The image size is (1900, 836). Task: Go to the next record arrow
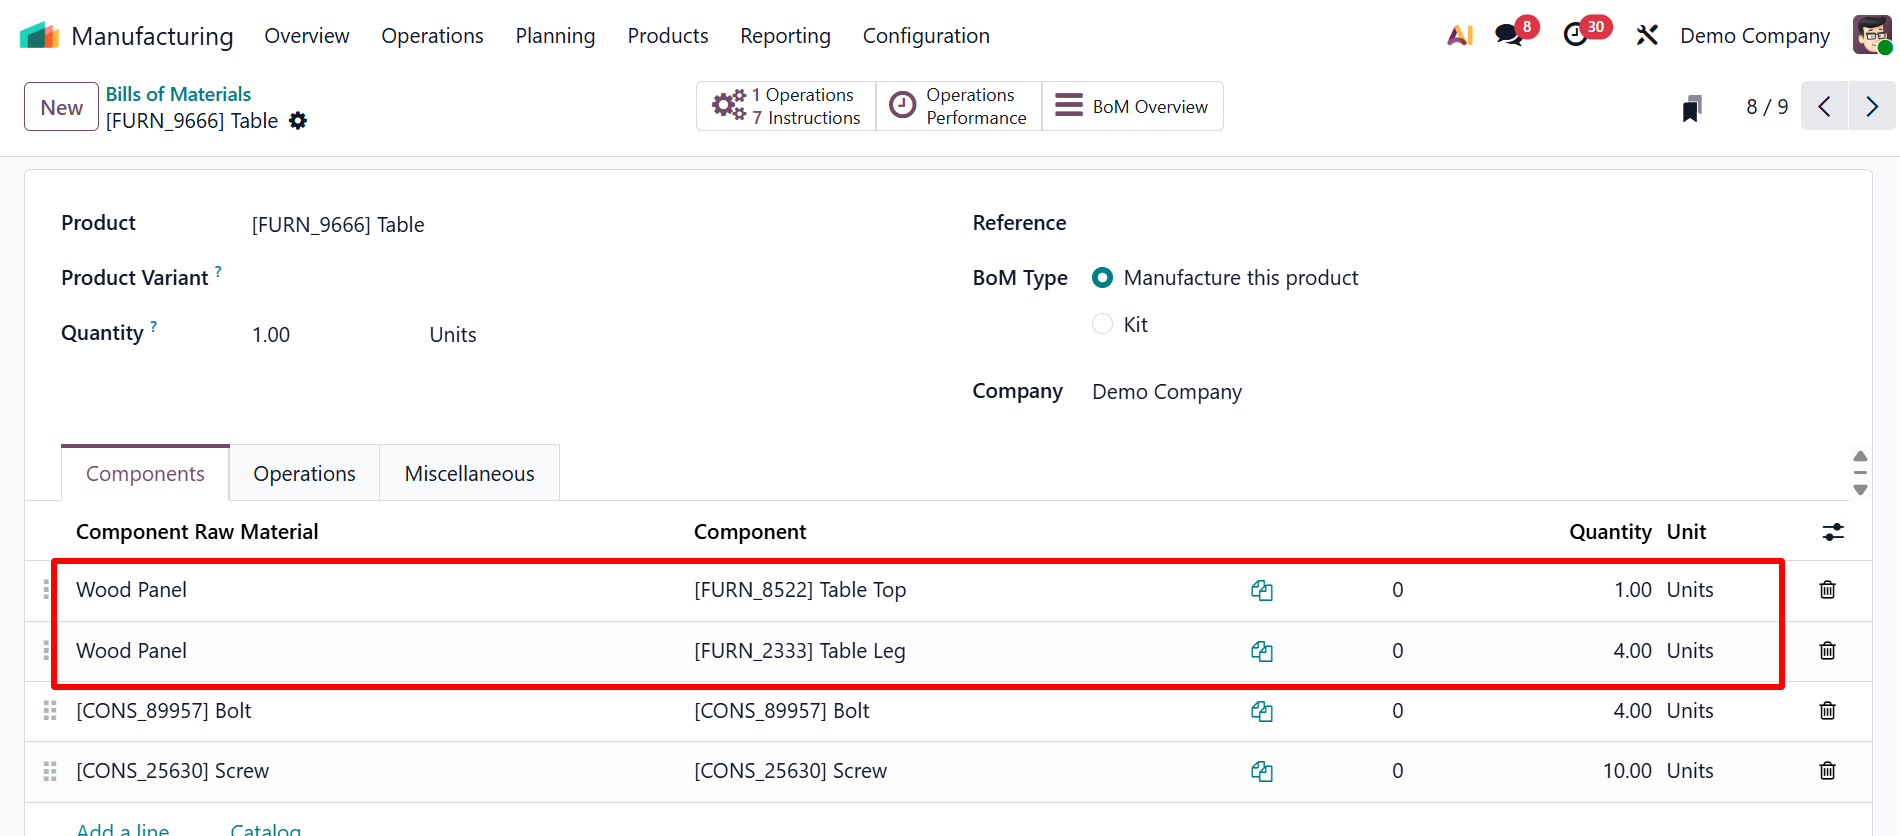tap(1871, 107)
